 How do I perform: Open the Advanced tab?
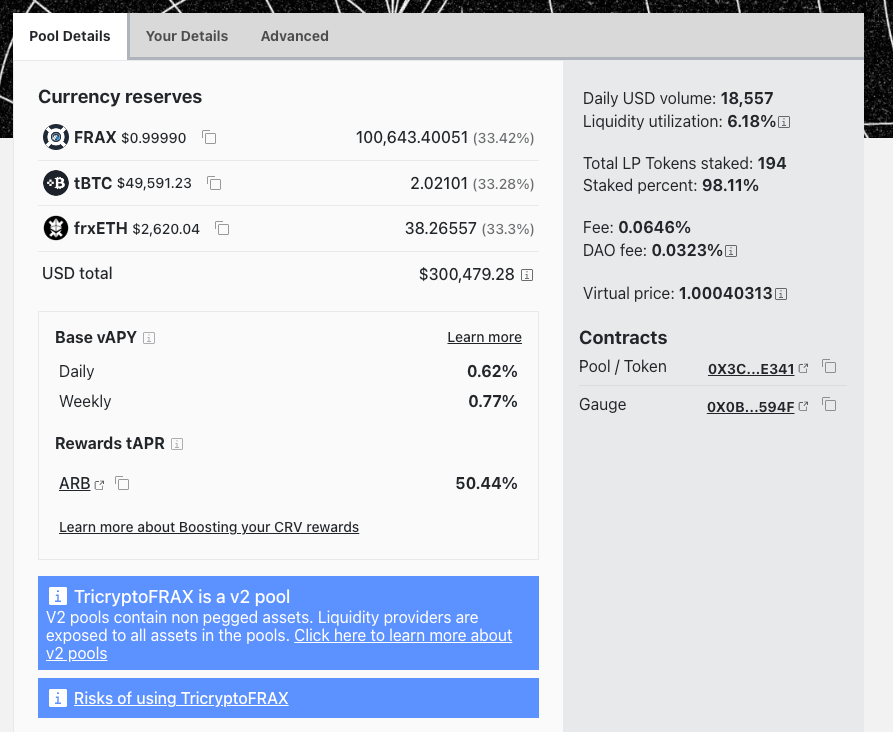[x=294, y=36]
